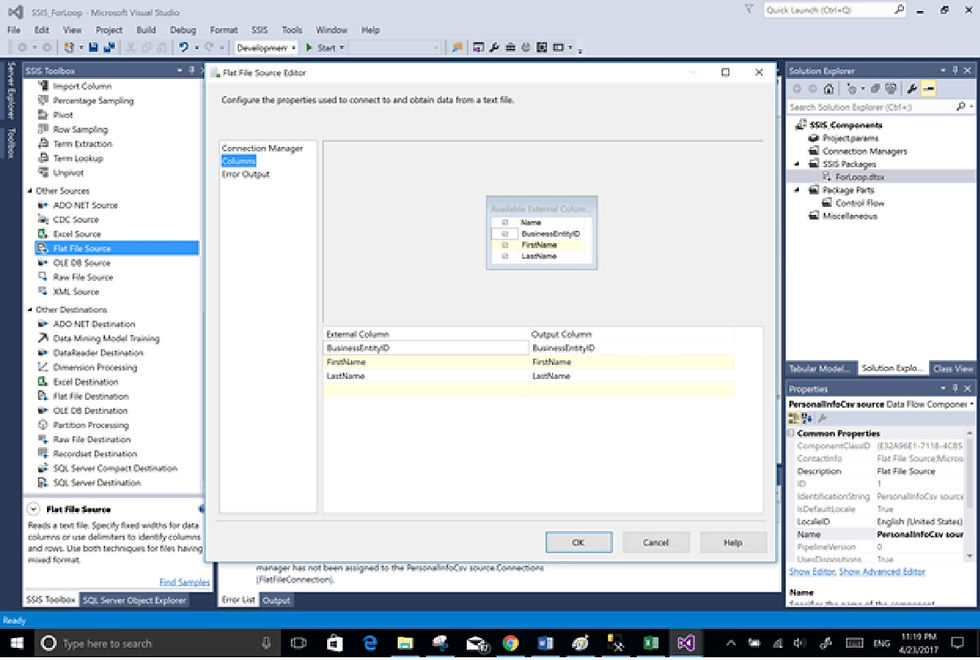Image resolution: width=980 pixels, height=660 pixels.
Task: Toggle the select-all Name header checkbox
Action: [x=505, y=222]
